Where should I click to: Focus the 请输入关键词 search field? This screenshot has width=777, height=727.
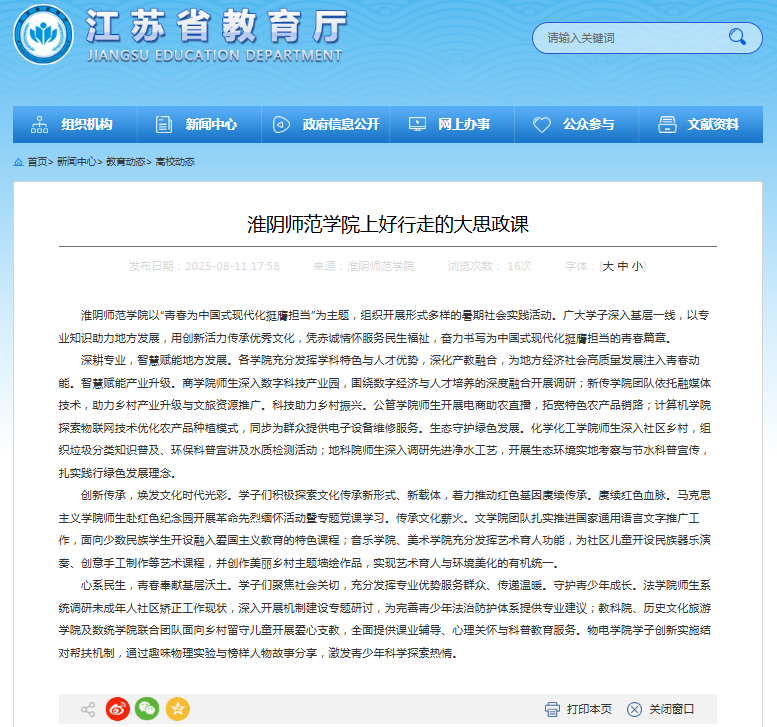[647, 38]
